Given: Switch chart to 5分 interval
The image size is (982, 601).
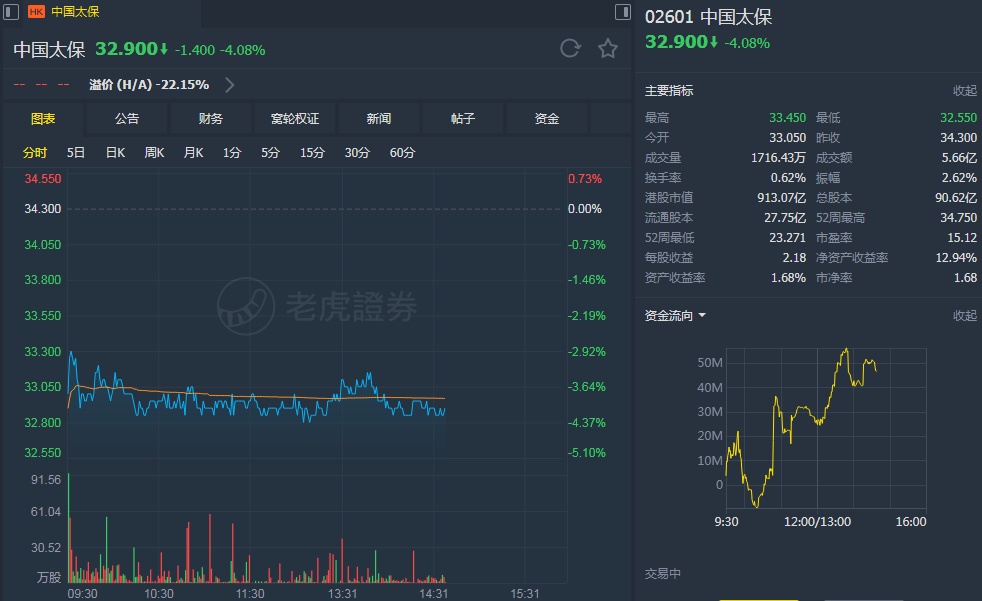Looking at the screenshot, I should tap(271, 153).
